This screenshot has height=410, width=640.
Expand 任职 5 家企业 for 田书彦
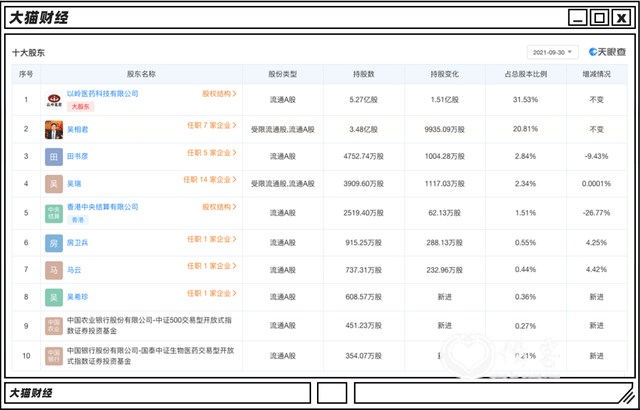212,153
